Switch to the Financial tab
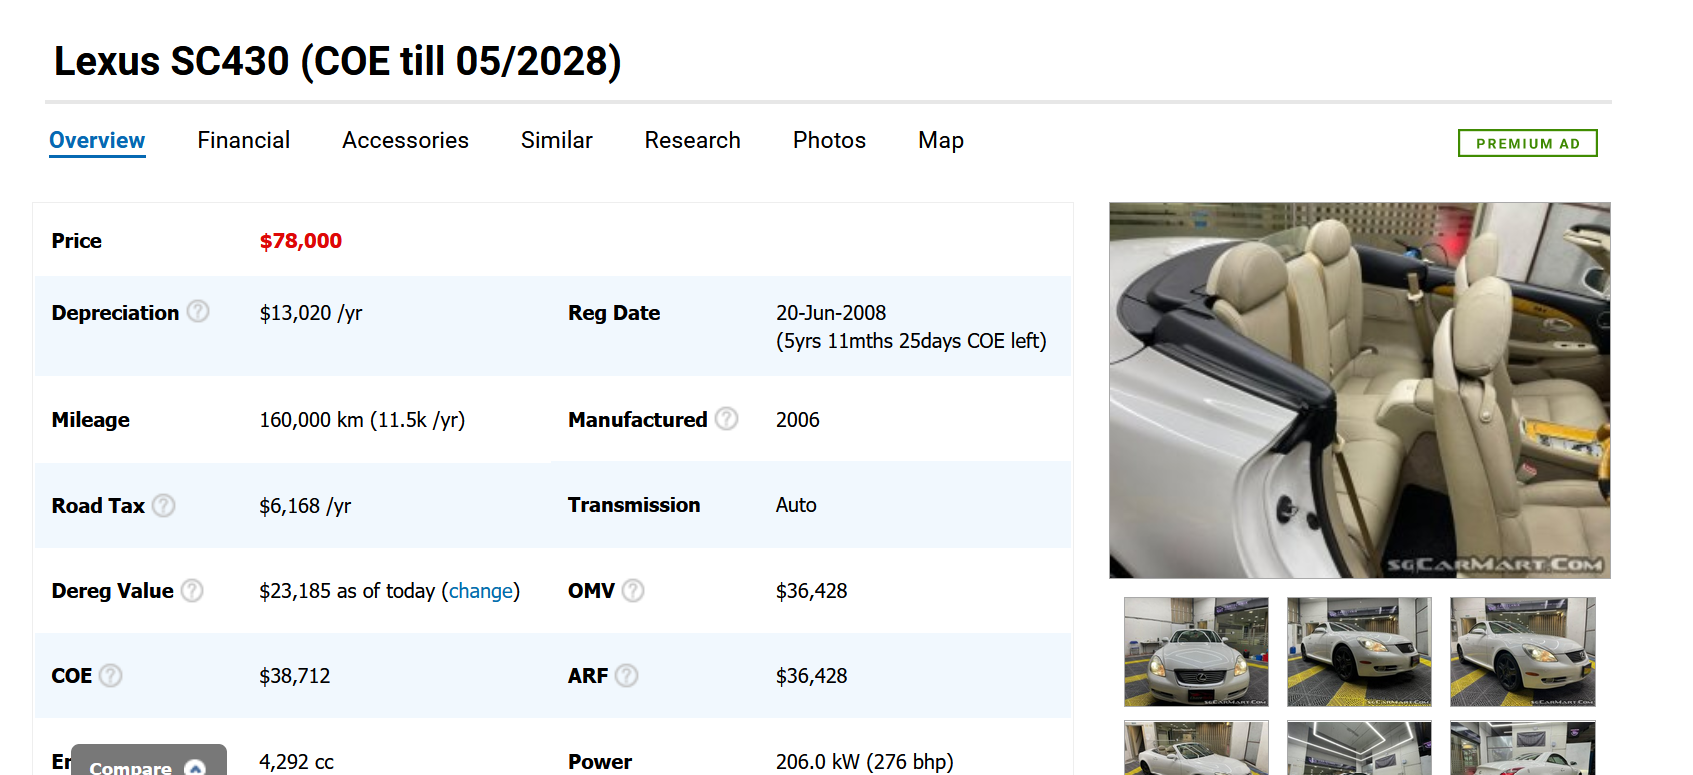 pyautogui.click(x=243, y=141)
